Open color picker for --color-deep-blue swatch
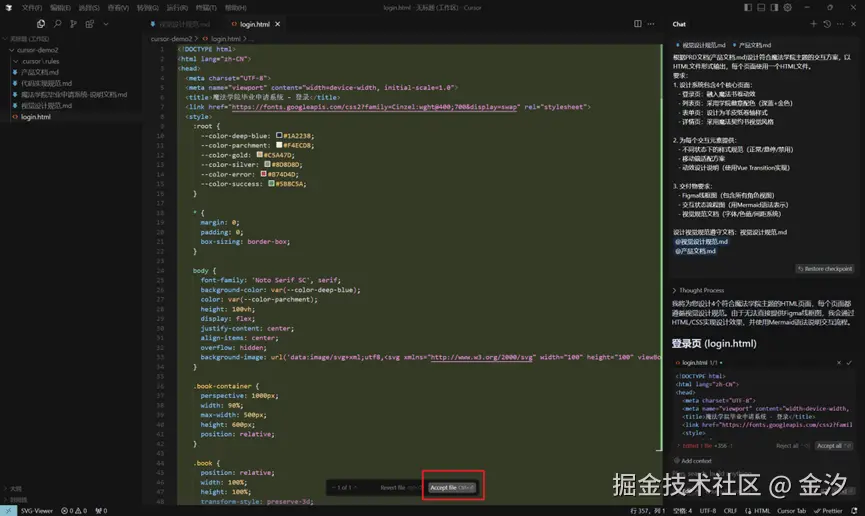The width and height of the screenshot is (865, 516). pyautogui.click(x=279, y=135)
